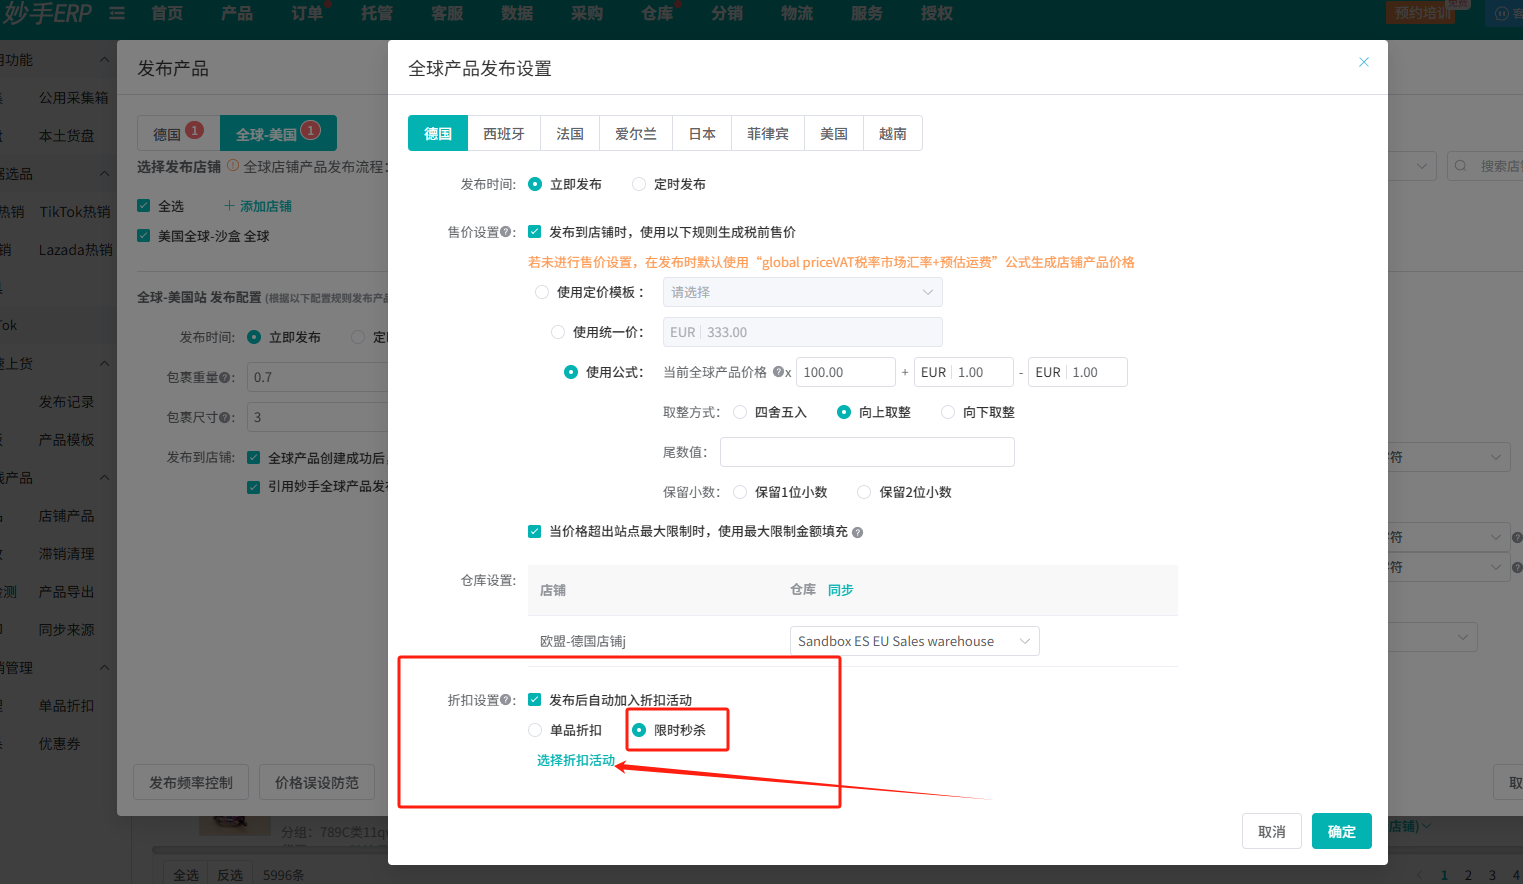Open 仓库 in top navigation
1523x884 pixels.
coord(657,13)
